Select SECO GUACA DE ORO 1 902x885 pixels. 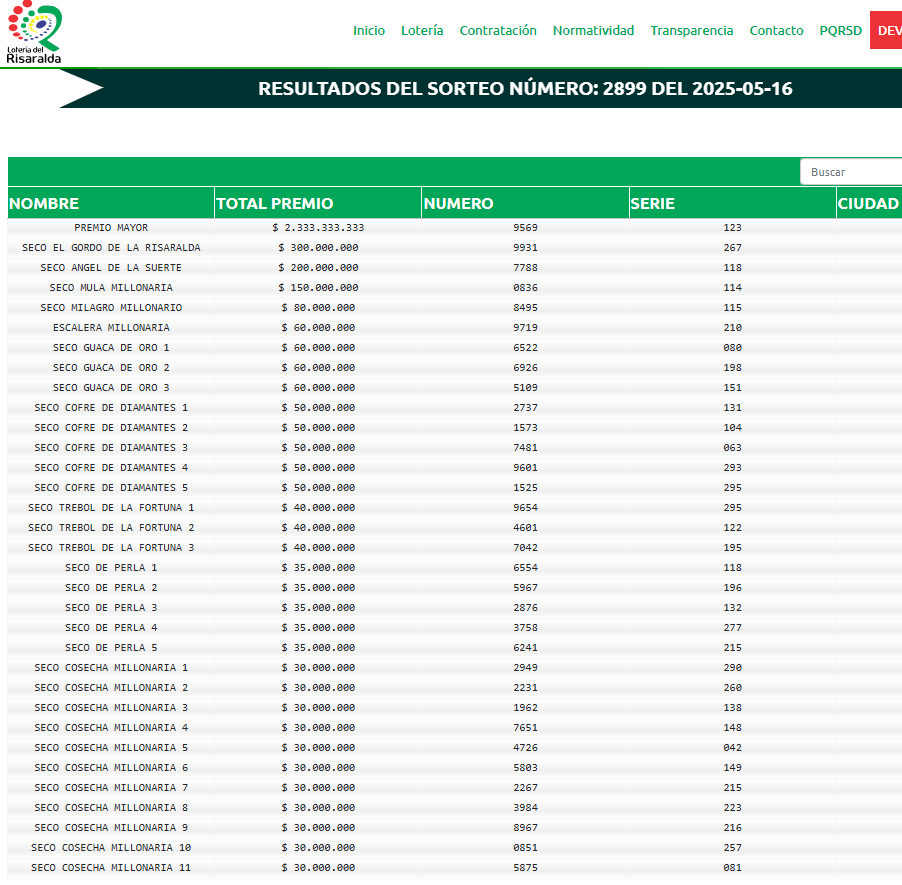tap(111, 348)
